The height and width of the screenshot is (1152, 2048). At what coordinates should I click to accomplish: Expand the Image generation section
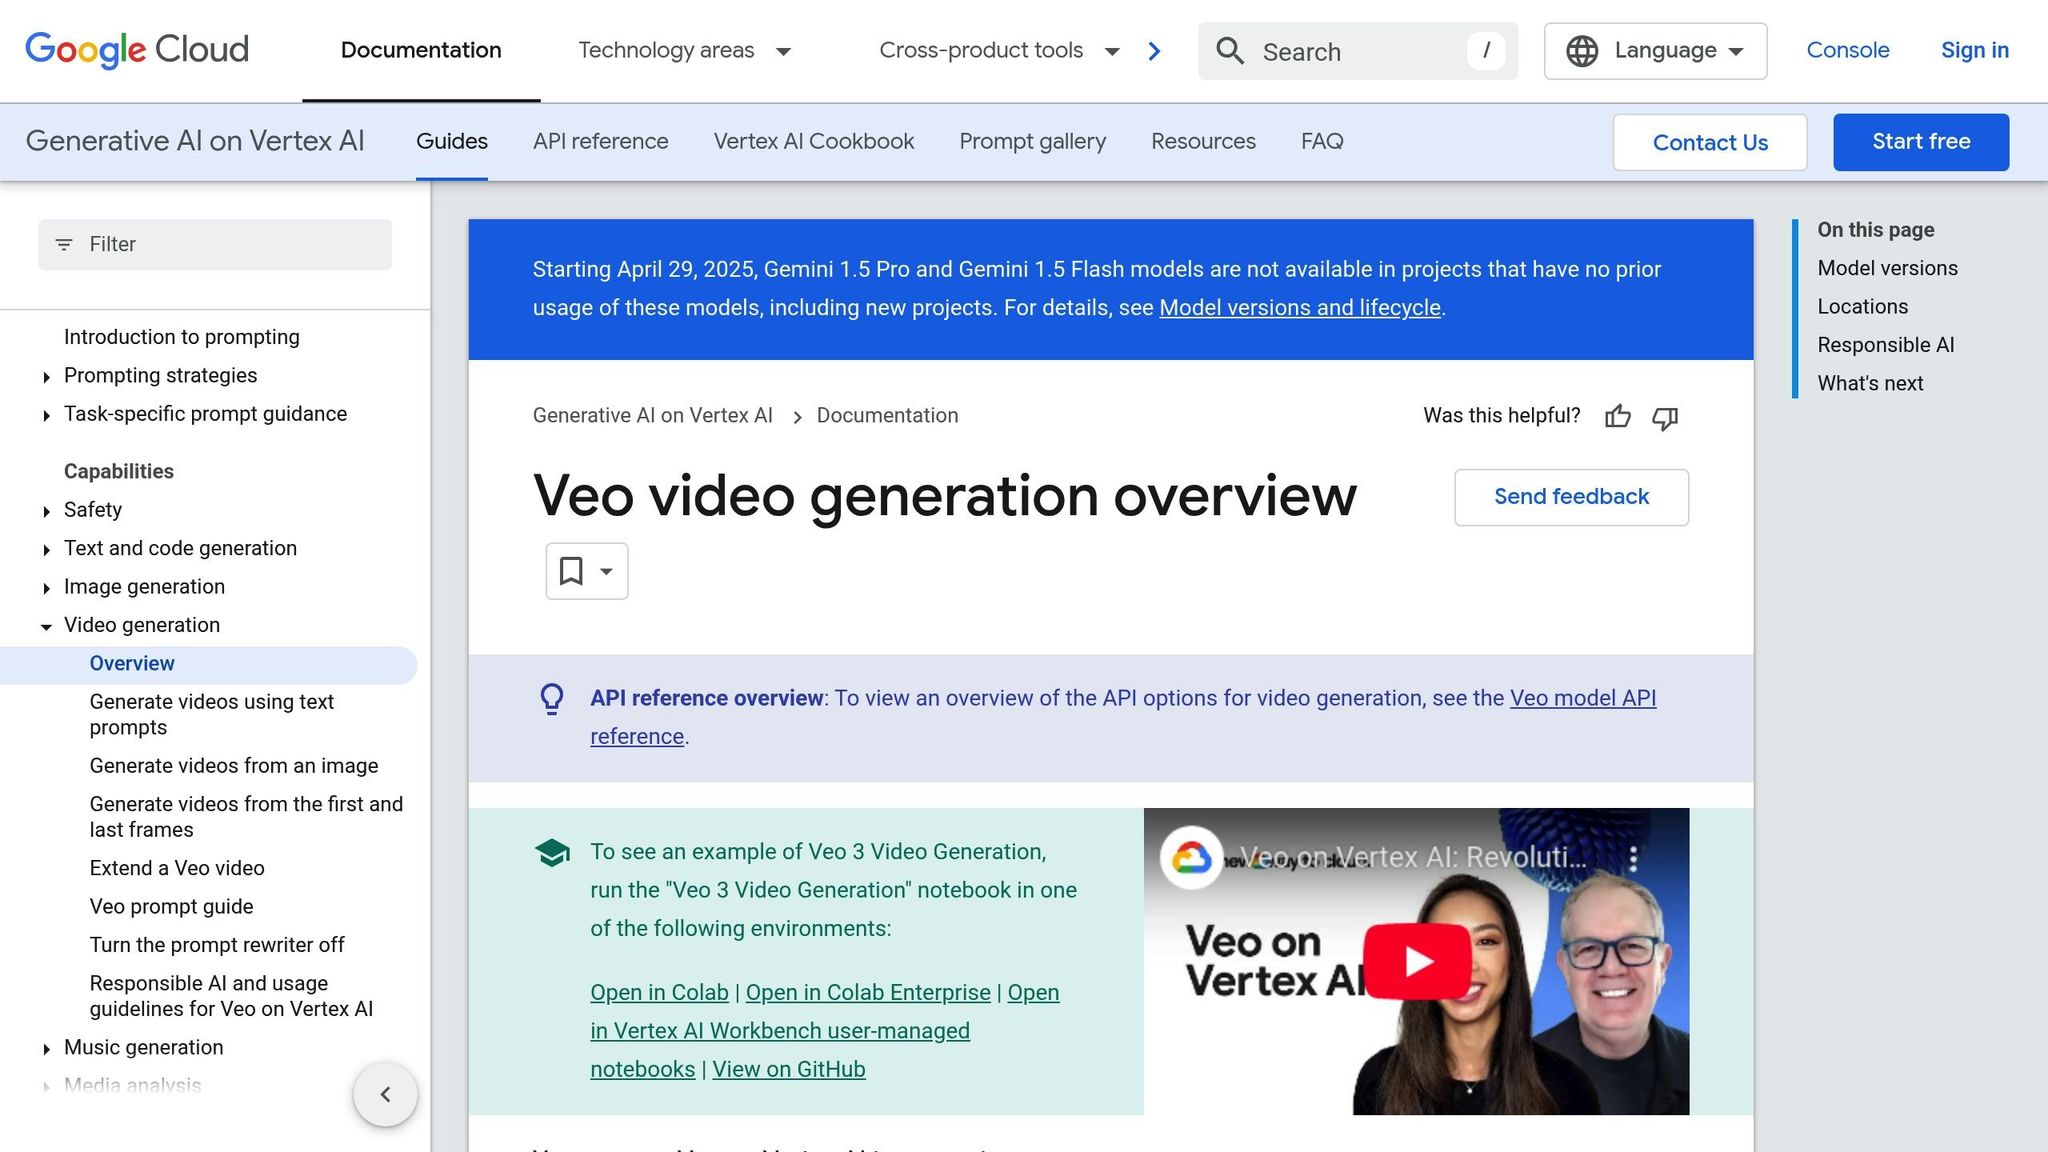point(46,588)
